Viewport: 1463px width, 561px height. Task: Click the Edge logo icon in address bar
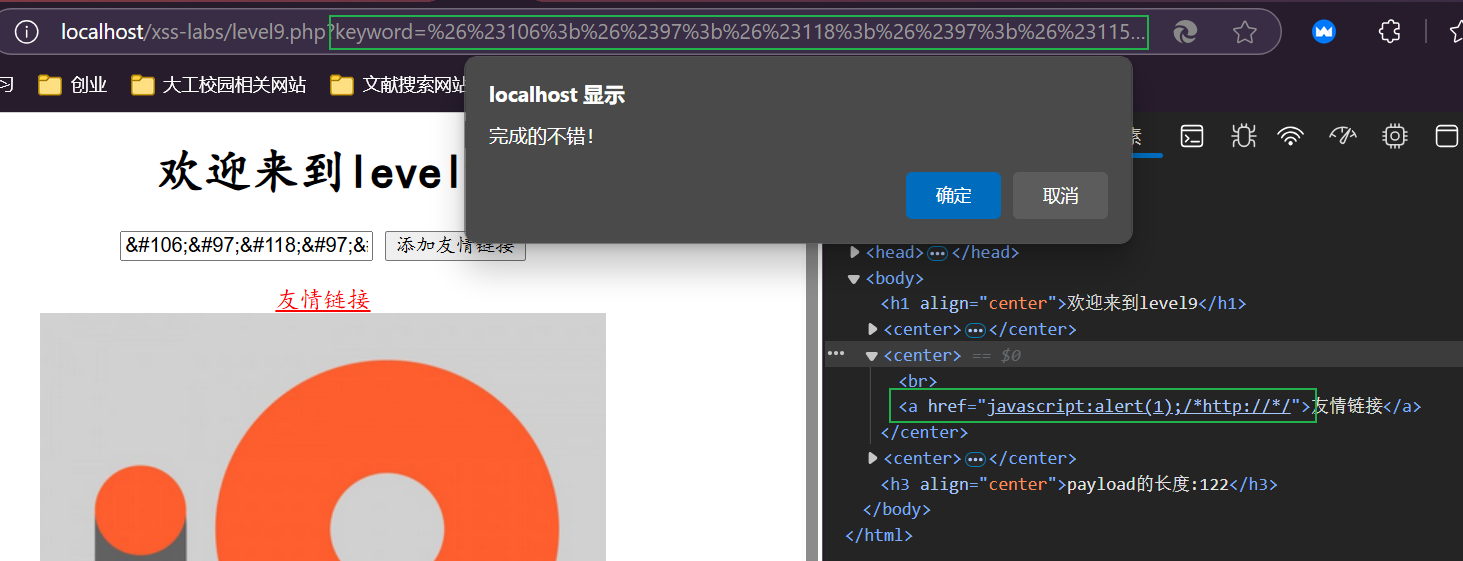tap(1185, 32)
